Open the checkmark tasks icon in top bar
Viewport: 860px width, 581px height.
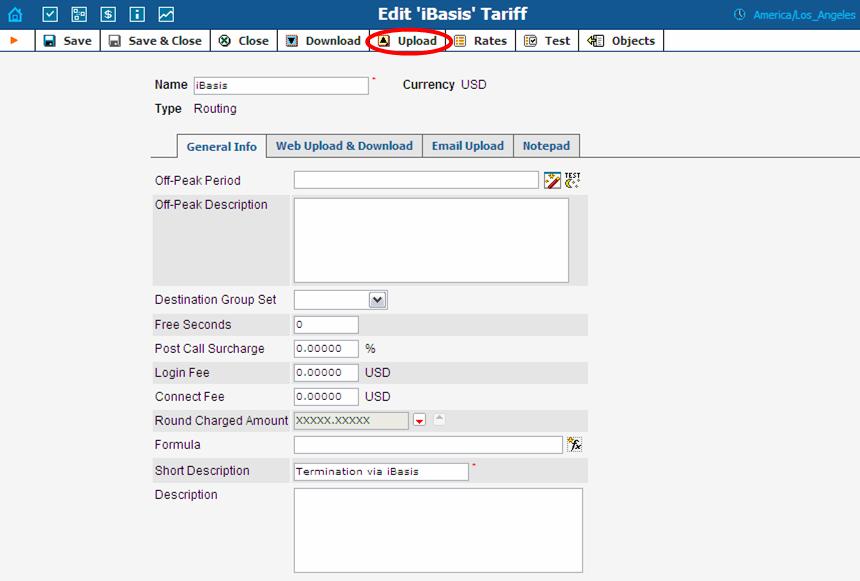(x=50, y=14)
